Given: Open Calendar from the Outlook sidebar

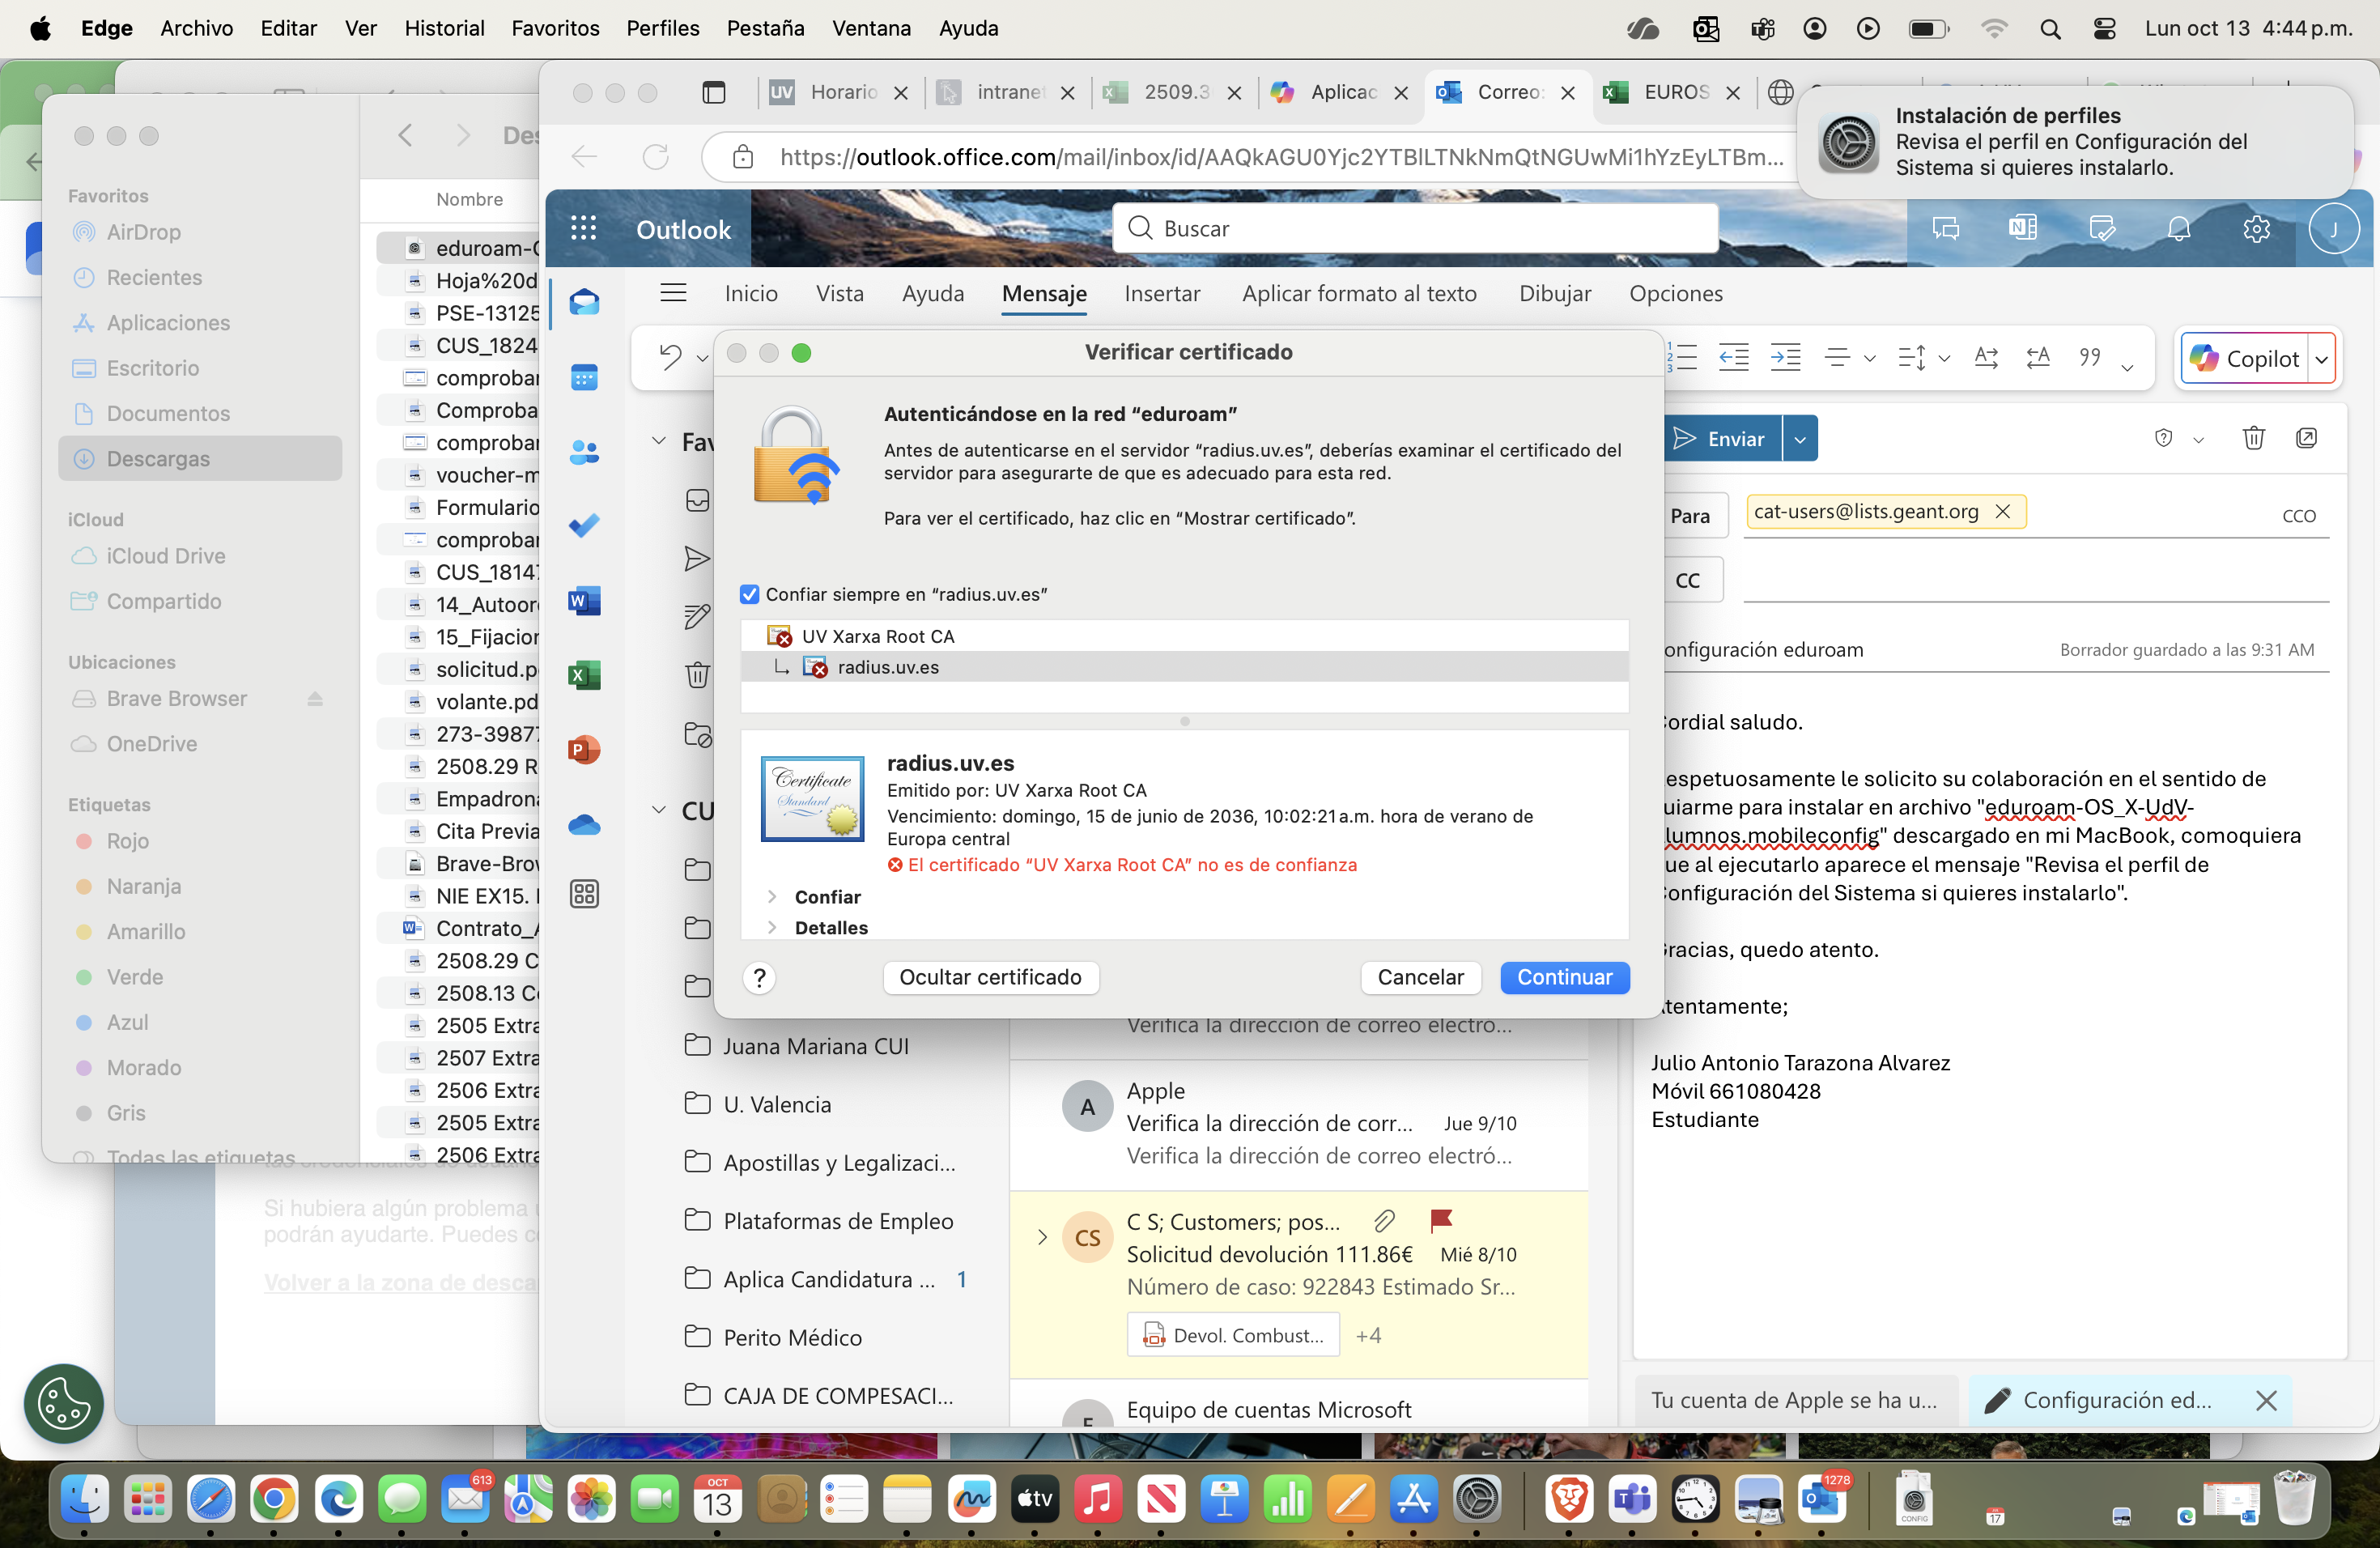Looking at the screenshot, I should 584,378.
